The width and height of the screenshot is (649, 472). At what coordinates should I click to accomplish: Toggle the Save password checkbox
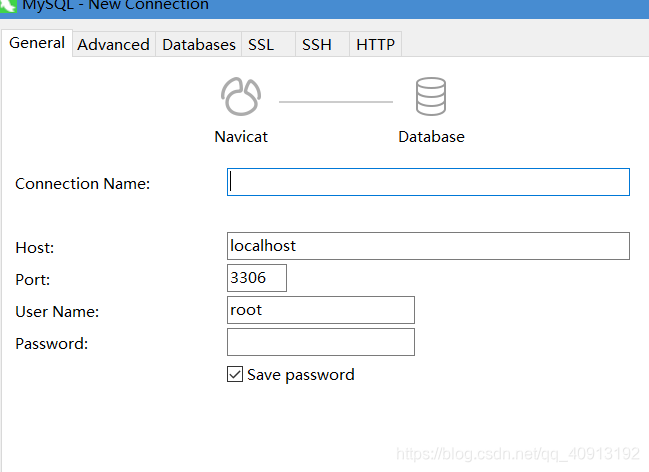pos(235,374)
